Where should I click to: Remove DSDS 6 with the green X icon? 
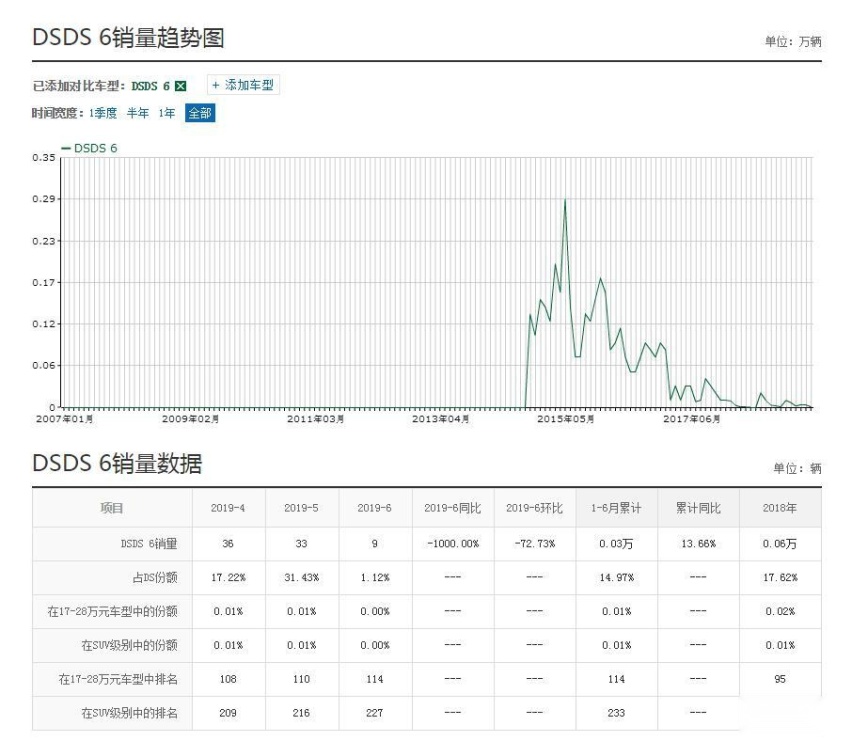click(x=181, y=86)
